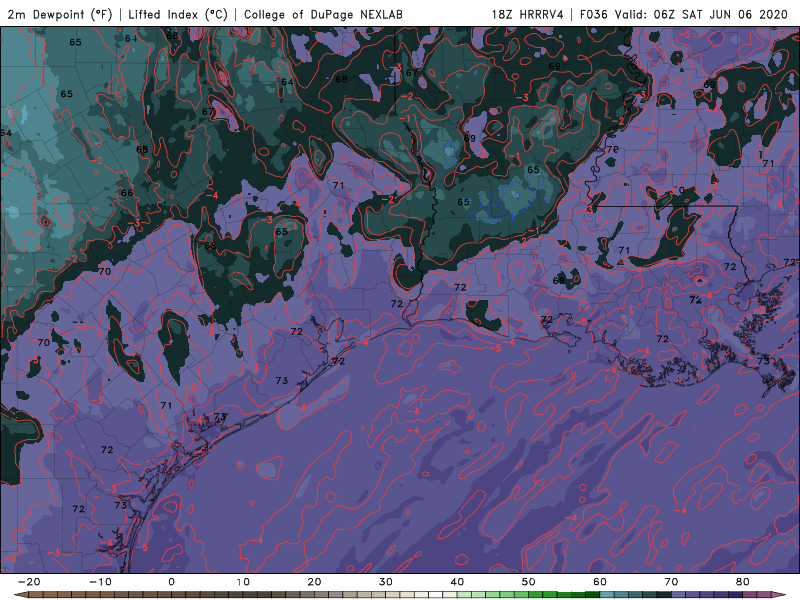
Task: Click the '40' colorbar tick label
Action: pyautogui.click(x=457, y=582)
